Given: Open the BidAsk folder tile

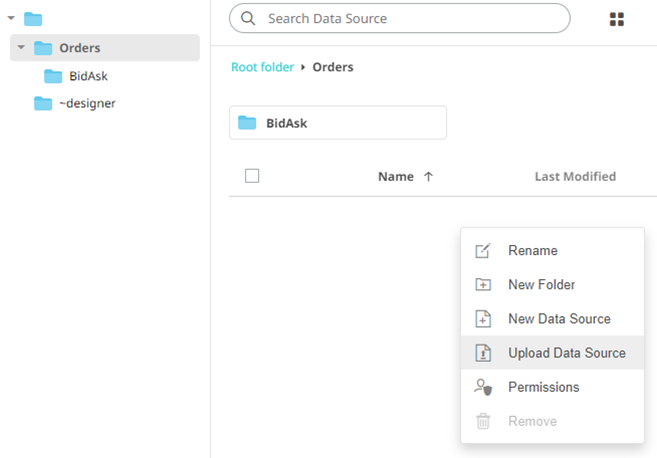Looking at the screenshot, I should [x=337, y=123].
